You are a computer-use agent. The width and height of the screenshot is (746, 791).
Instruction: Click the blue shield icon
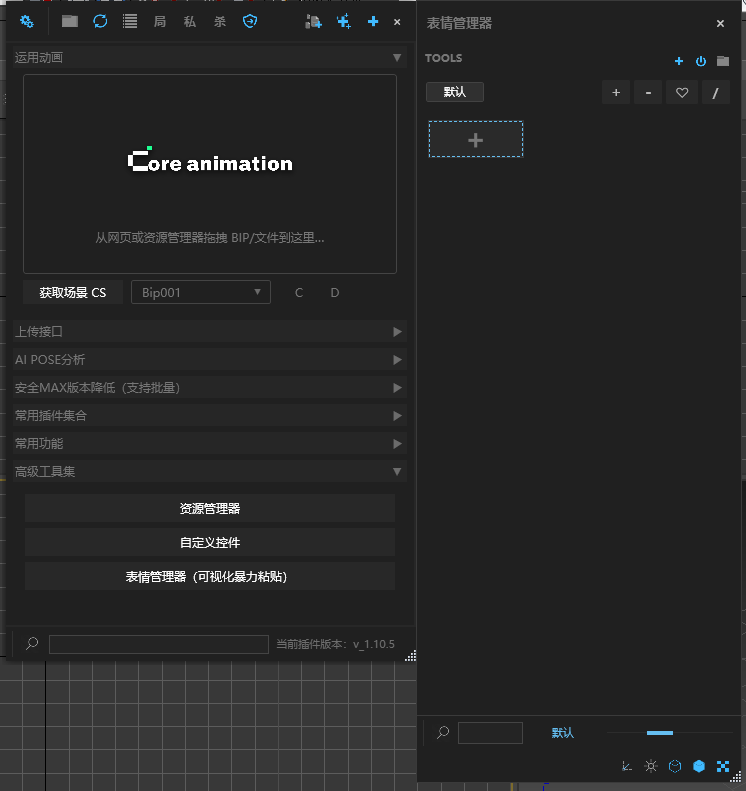tap(250, 21)
